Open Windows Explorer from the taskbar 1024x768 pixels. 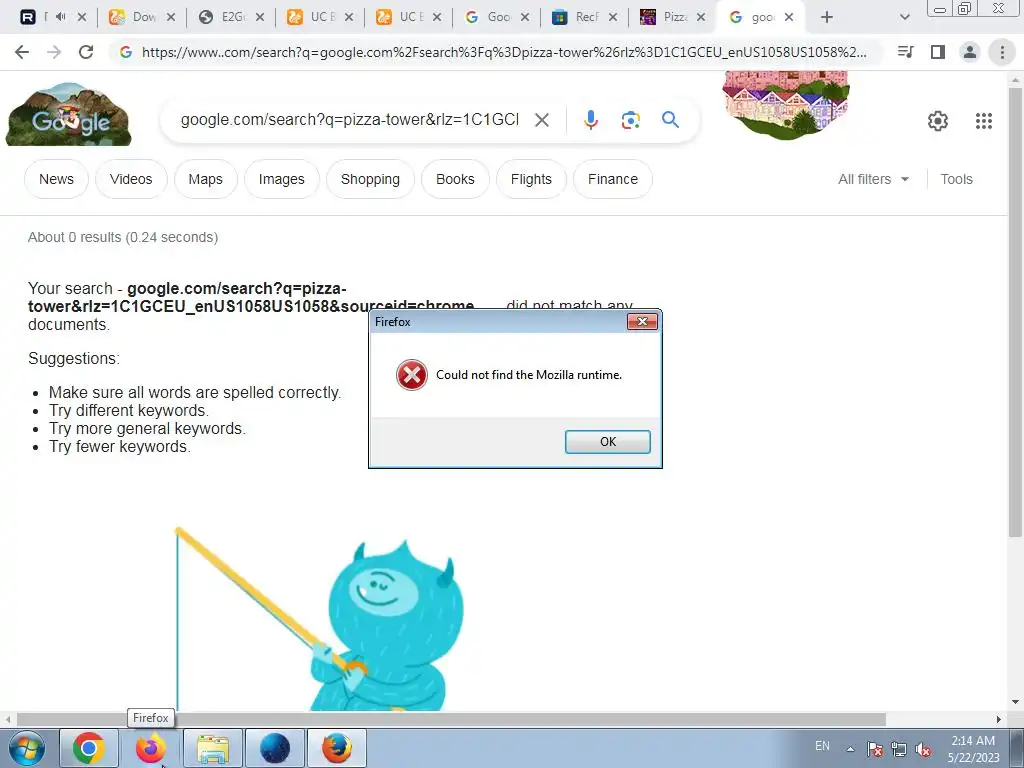[213, 748]
